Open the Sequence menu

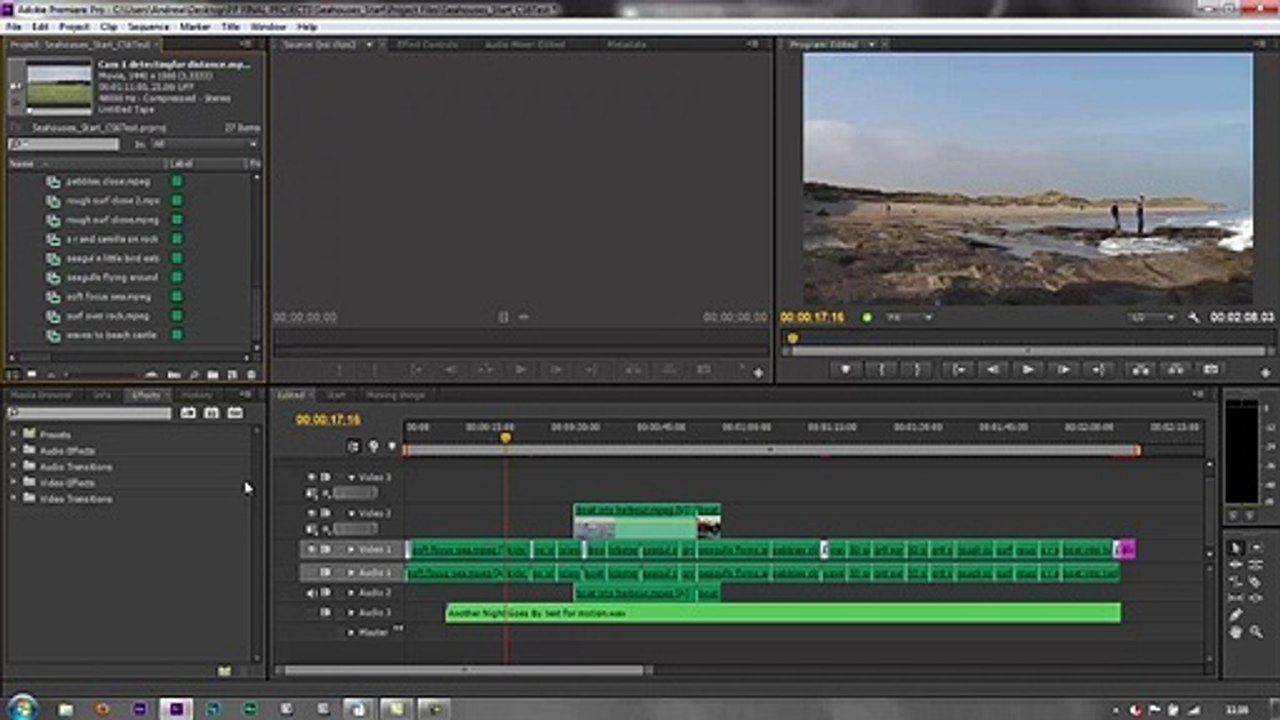click(148, 27)
